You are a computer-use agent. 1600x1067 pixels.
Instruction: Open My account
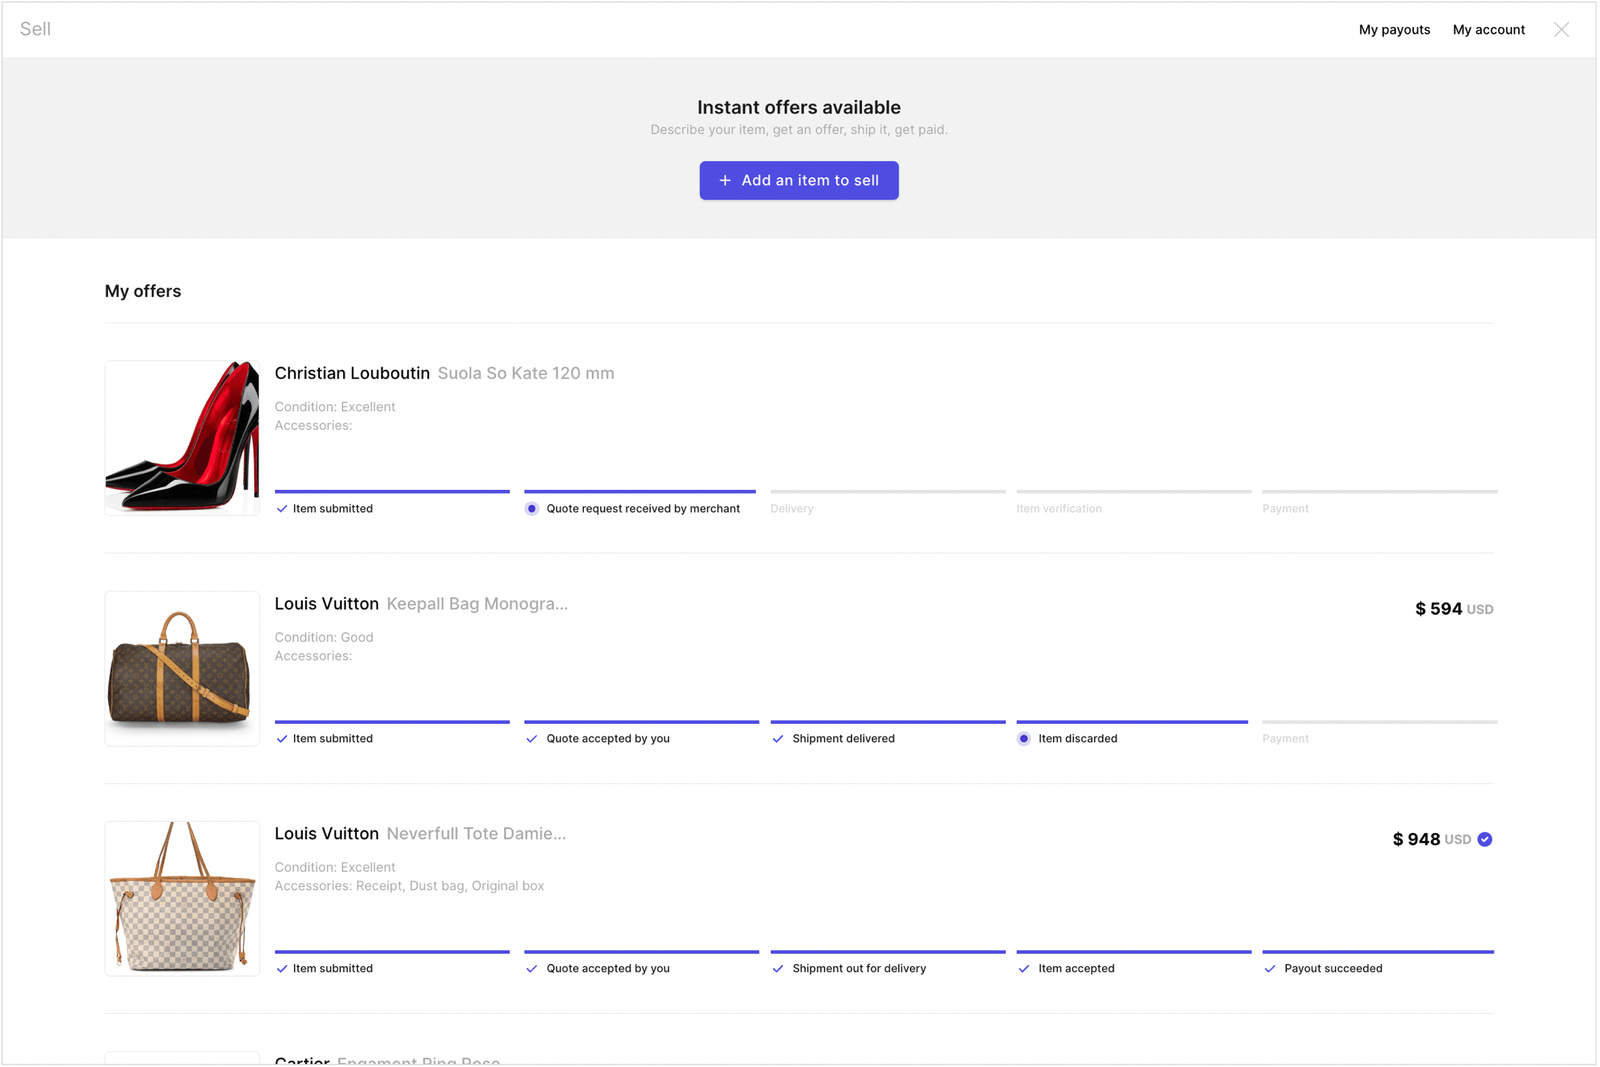coord(1488,29)
